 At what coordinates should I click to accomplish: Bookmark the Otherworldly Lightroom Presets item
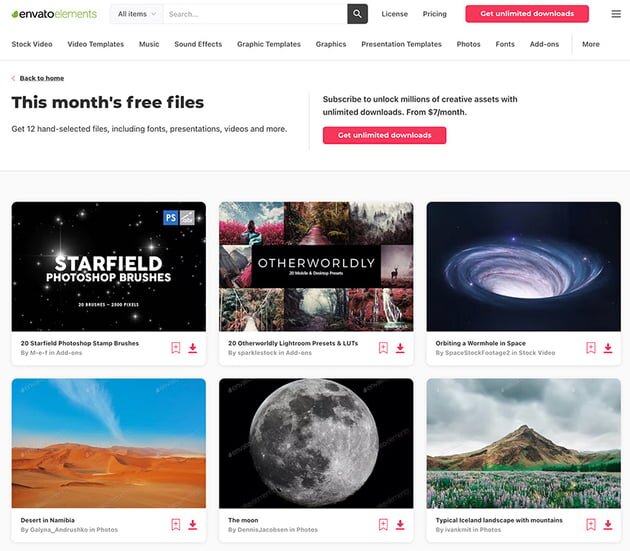383,348
